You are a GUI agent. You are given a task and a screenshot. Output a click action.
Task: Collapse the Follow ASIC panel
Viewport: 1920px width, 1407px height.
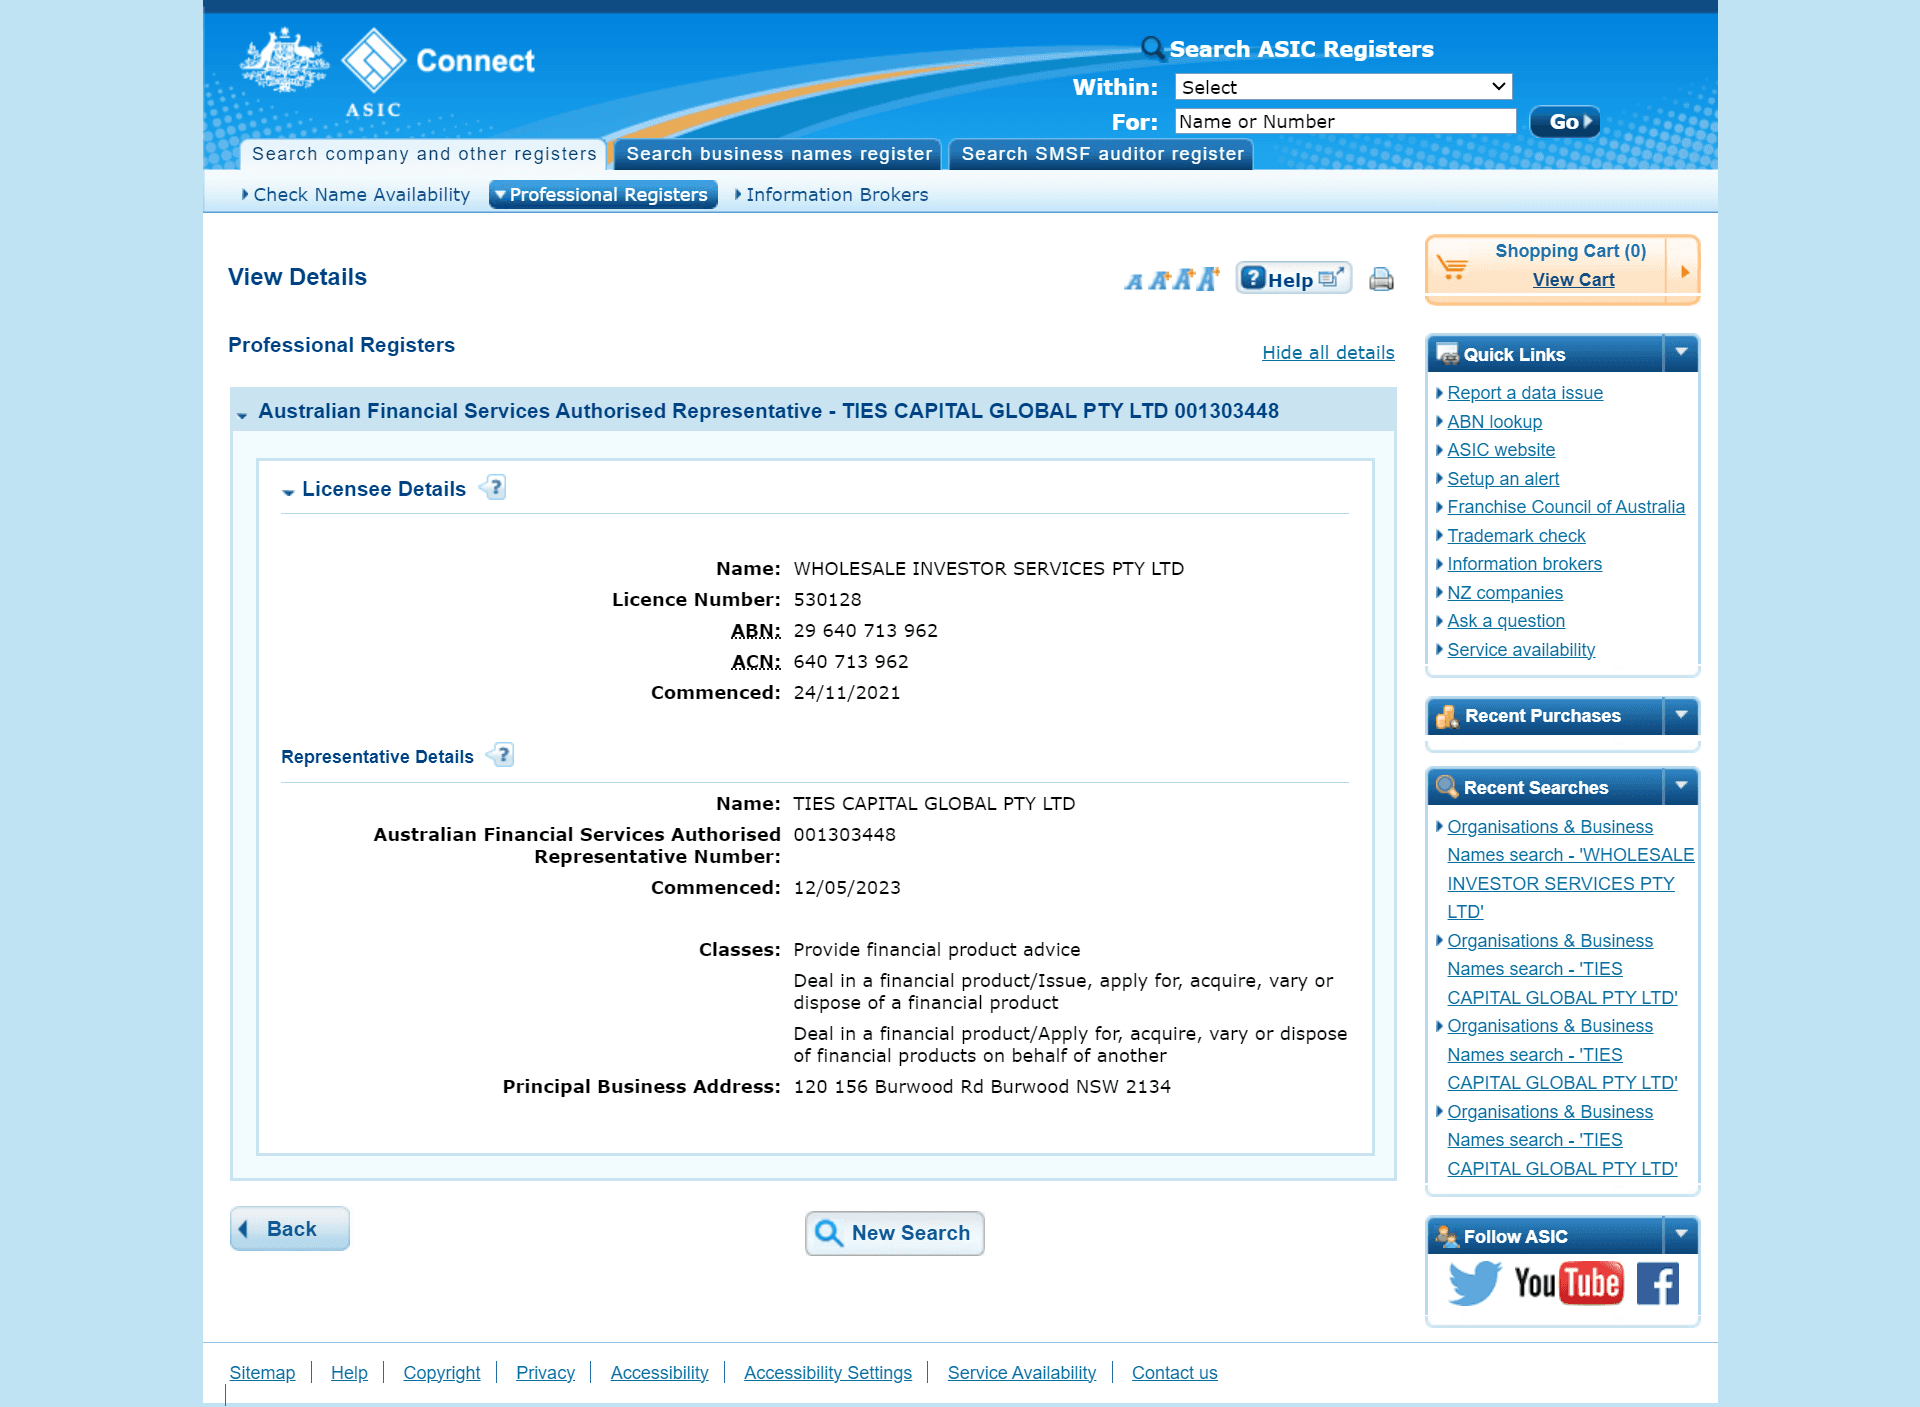(x=1681, y=1235)
